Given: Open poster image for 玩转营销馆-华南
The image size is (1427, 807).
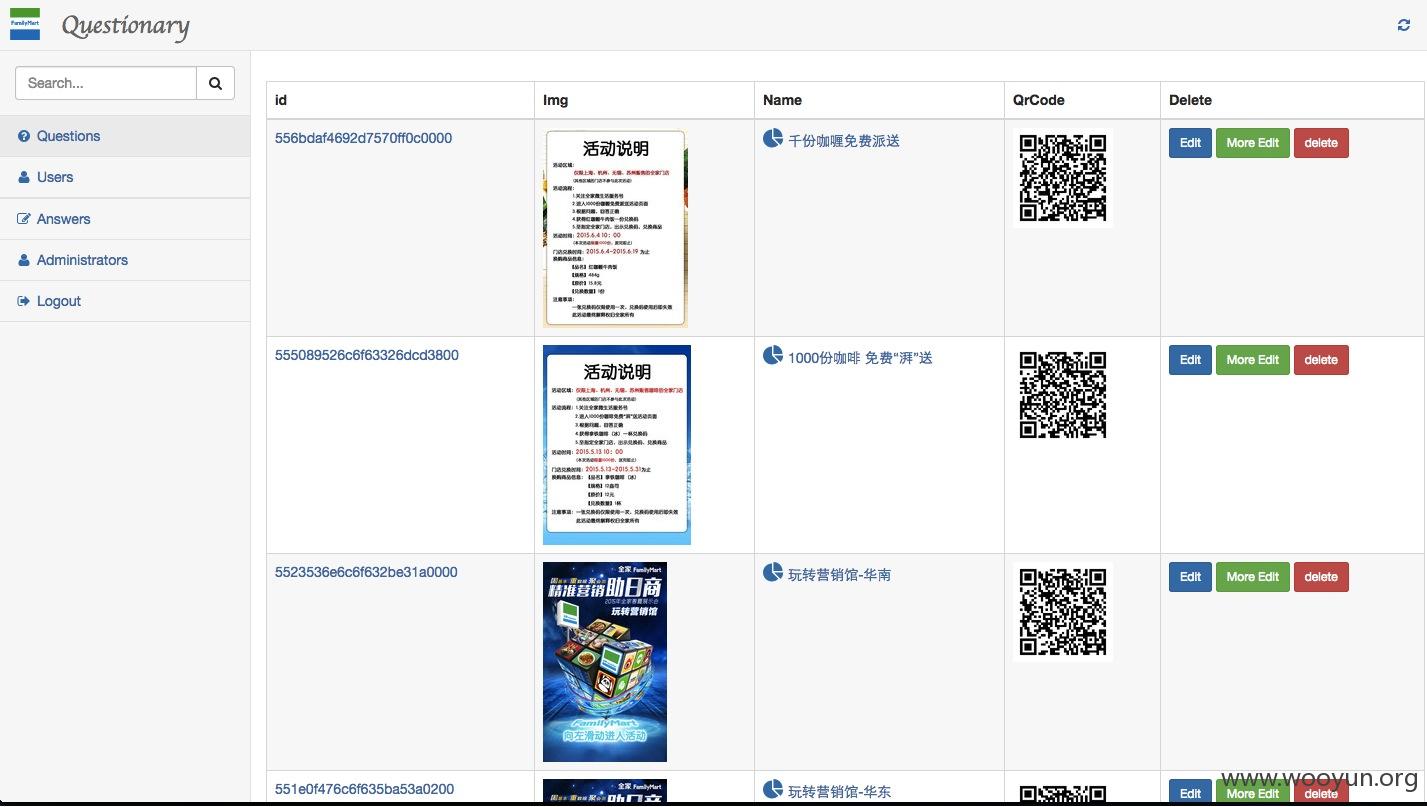Looking at the screenshot, I should click(x=605, y=662).
